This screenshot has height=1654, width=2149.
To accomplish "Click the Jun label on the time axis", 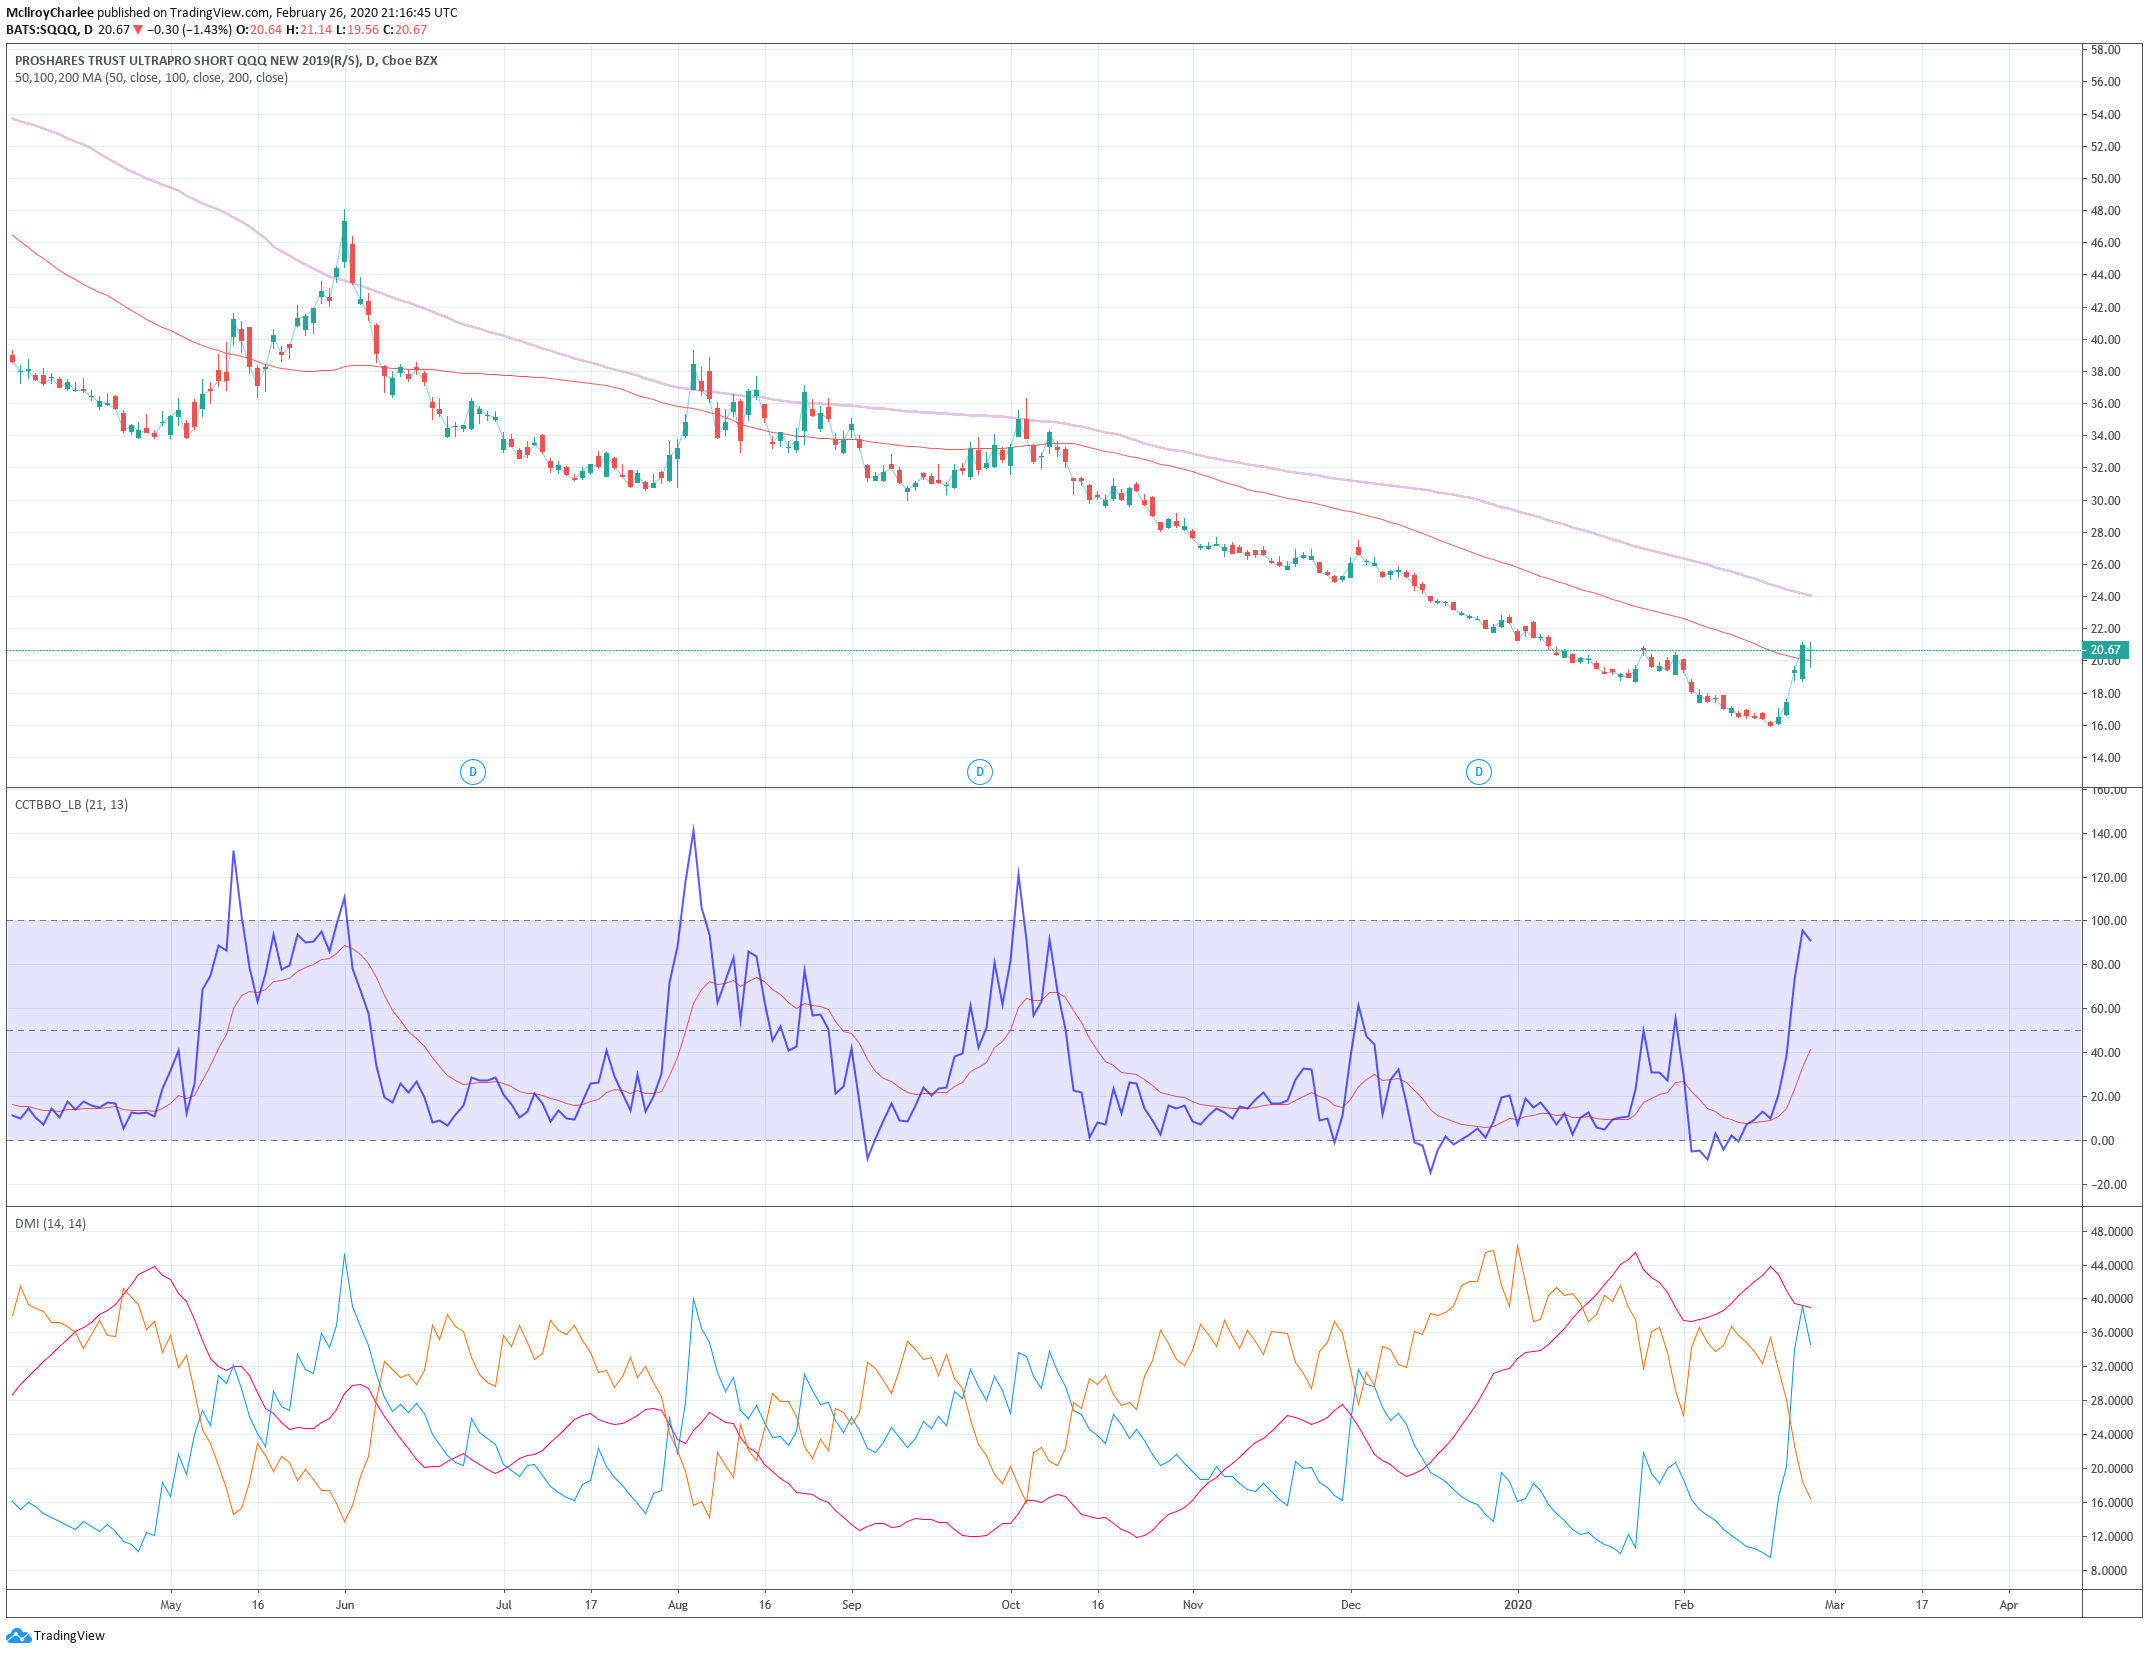I will tap(345, 1604).
